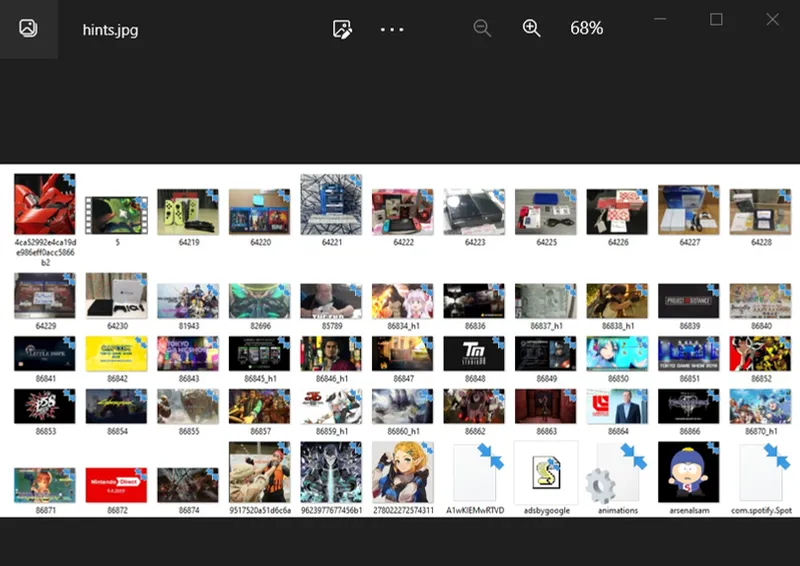The height and width of the screenshot is (566, 800).
Task: Select the tall blue console thumbnail 64221
Action: pyautogui.click(x=331, y=204)
